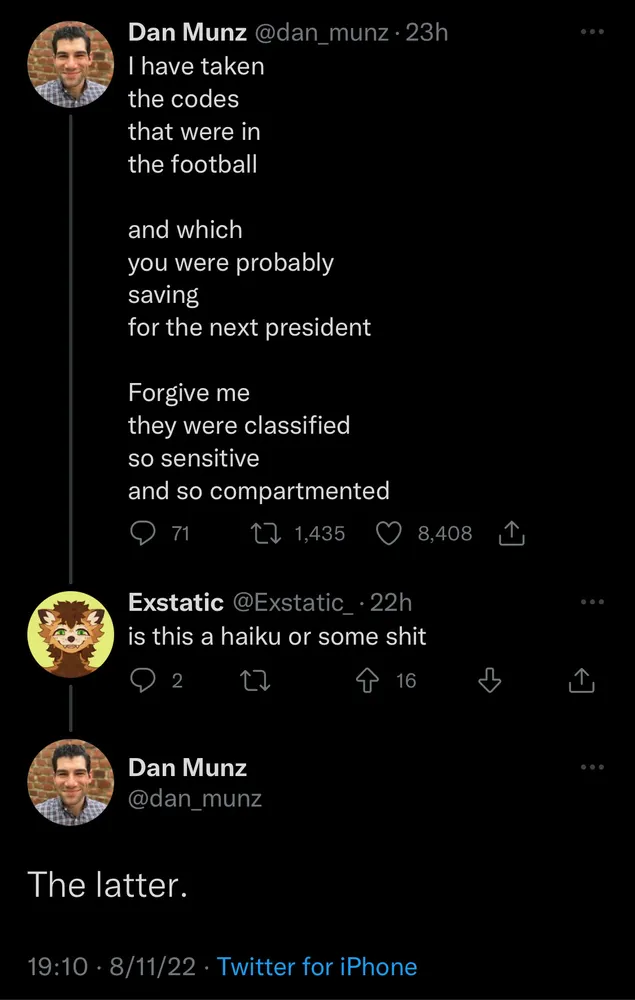
Task: Open Exstatic's profile via username
Action: tap(176, 602)
